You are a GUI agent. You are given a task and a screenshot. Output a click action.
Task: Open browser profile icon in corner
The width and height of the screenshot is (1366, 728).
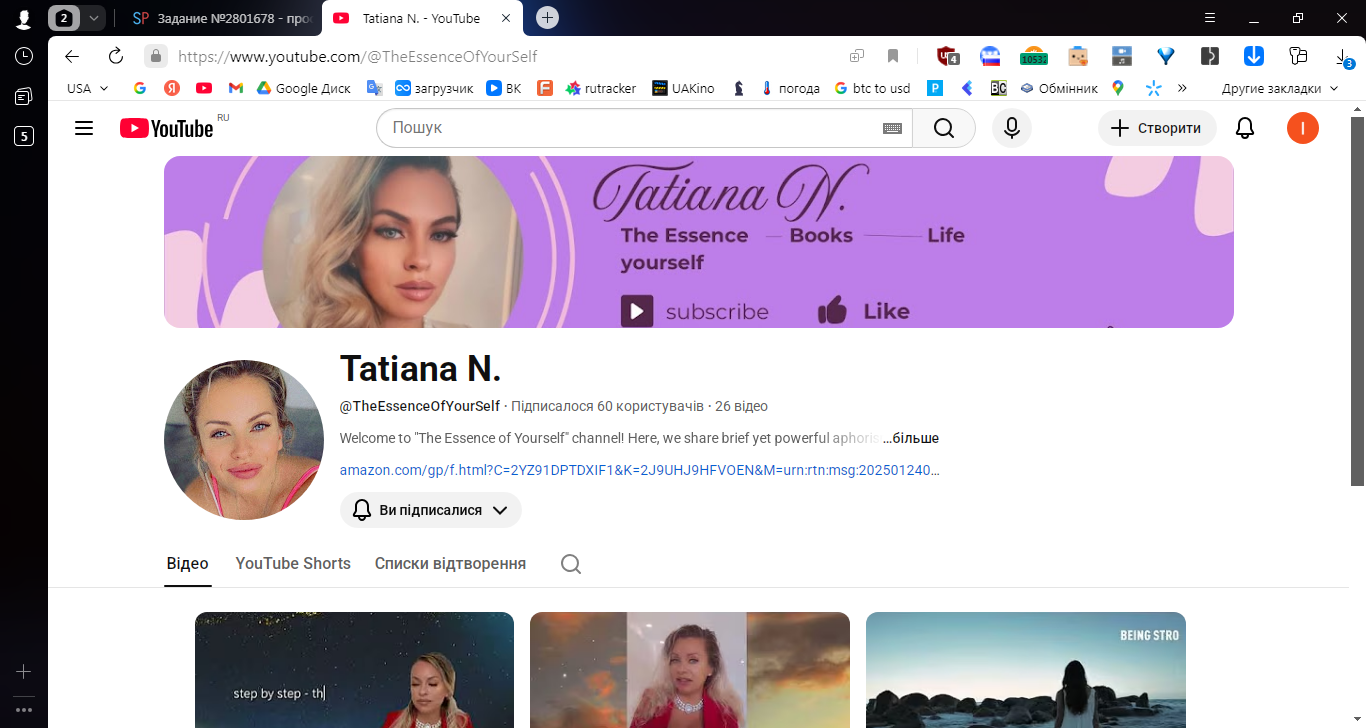(24, 18)
